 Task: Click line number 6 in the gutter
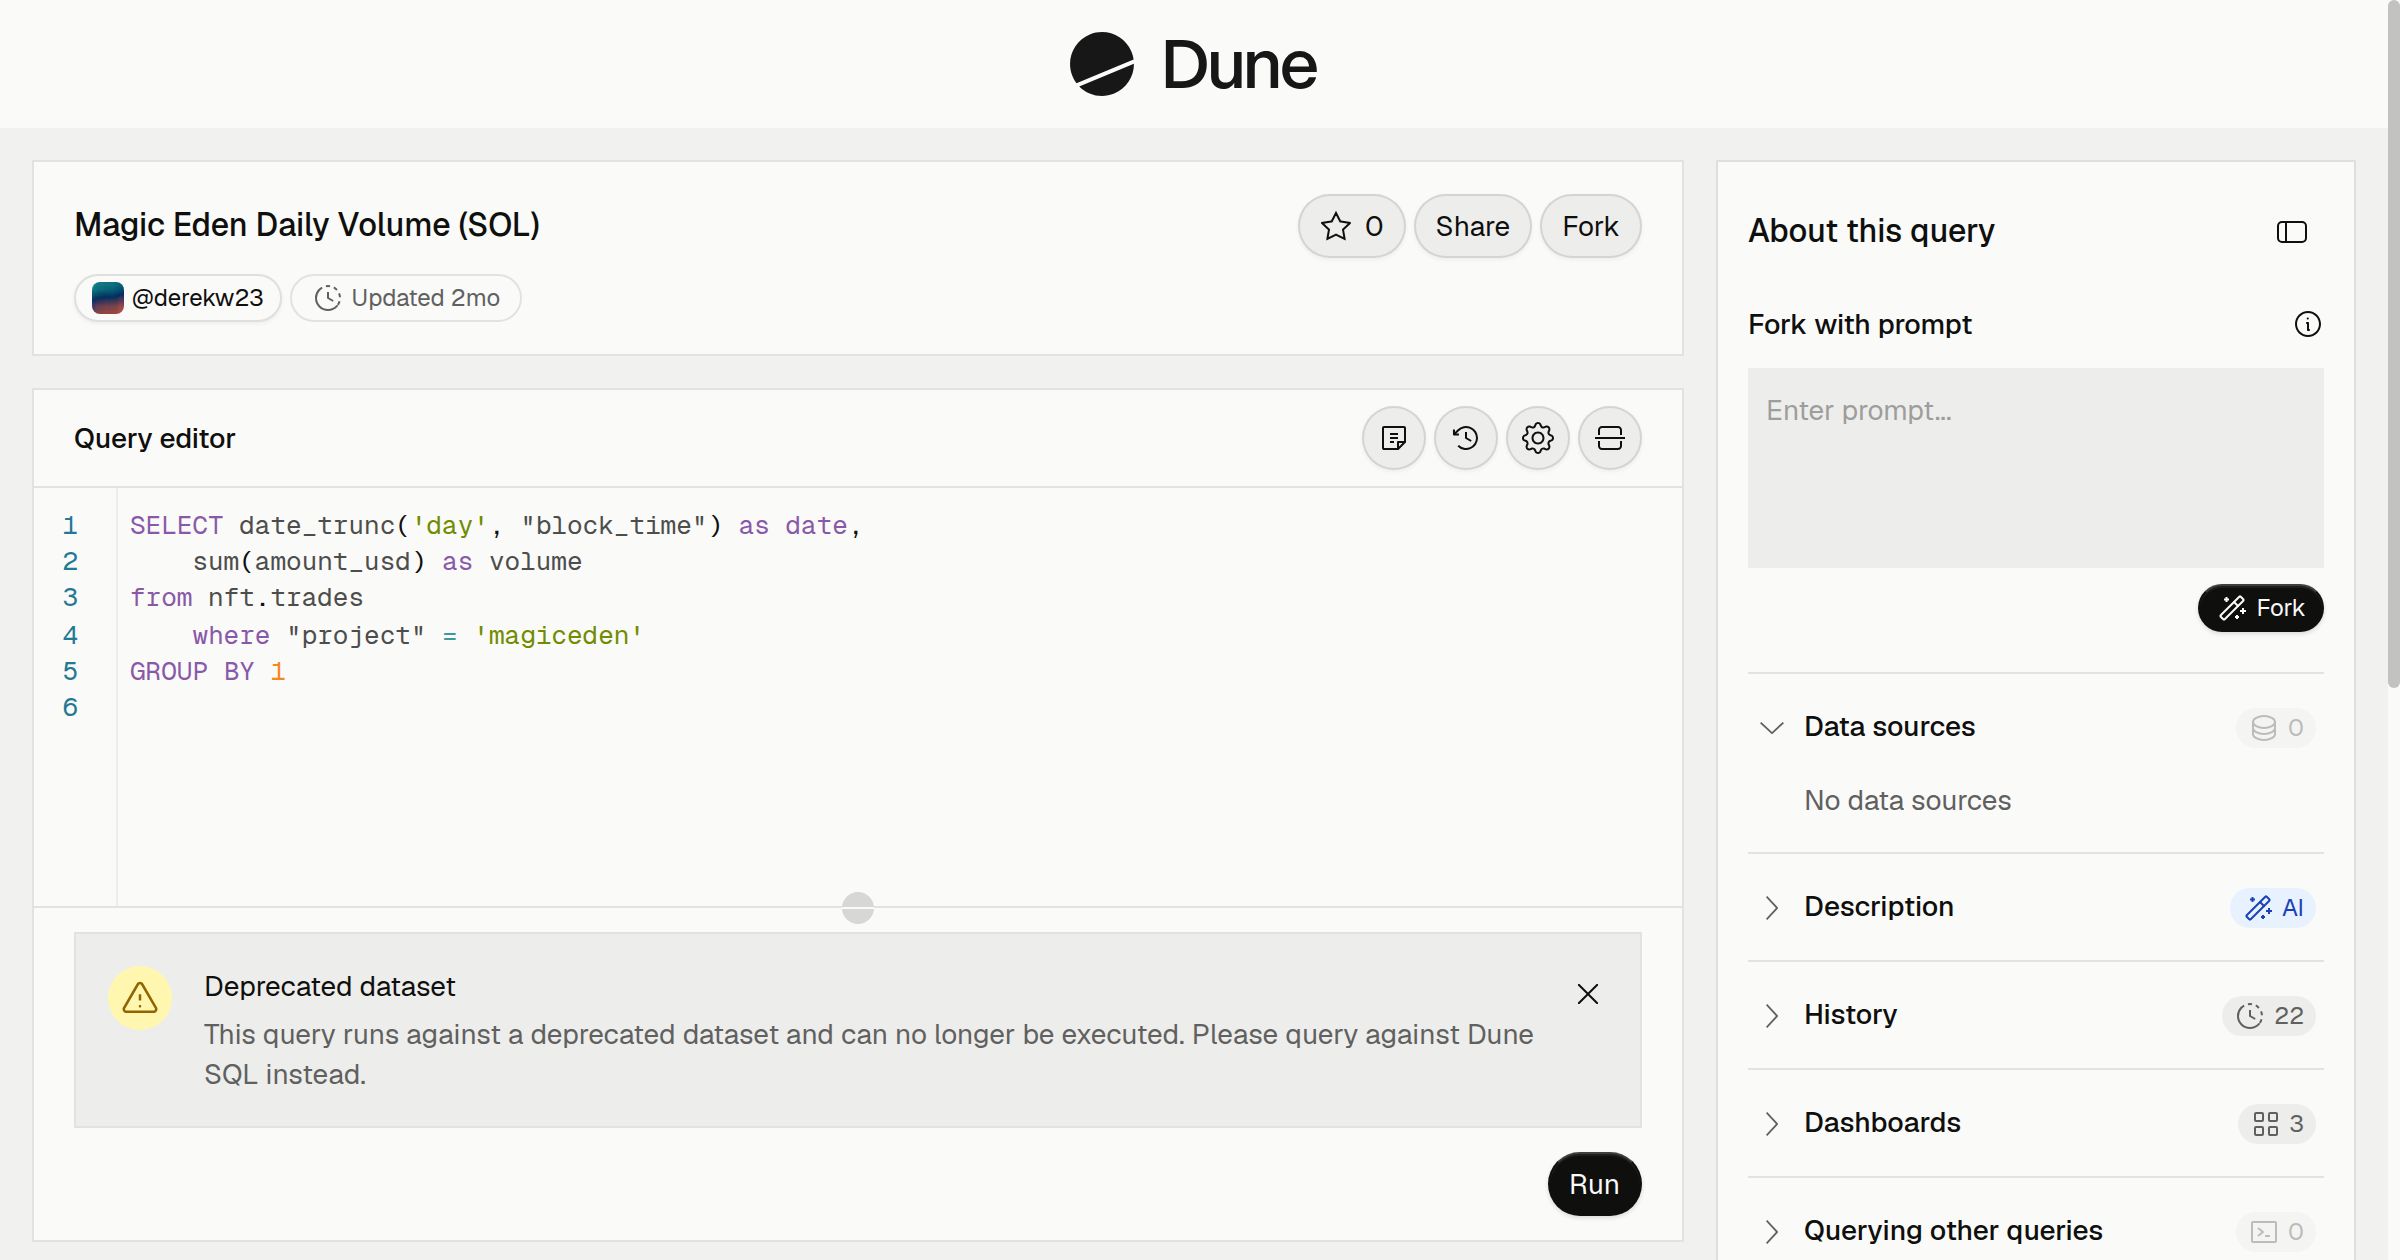click(x=70, y=708)
